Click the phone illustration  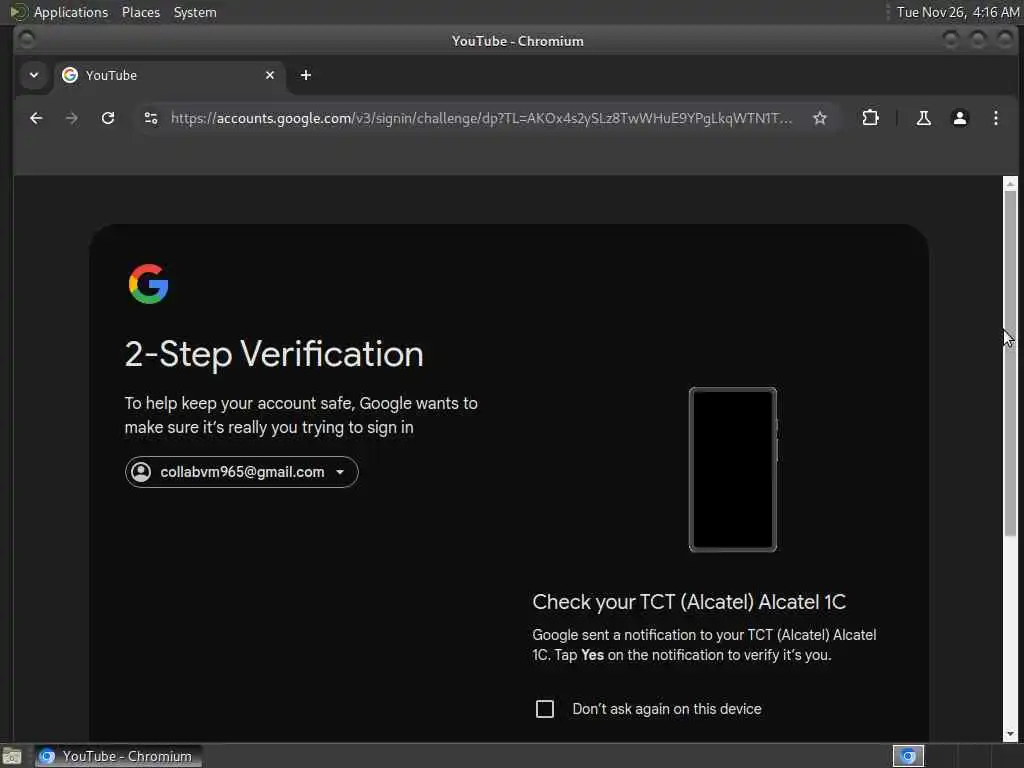733,470
